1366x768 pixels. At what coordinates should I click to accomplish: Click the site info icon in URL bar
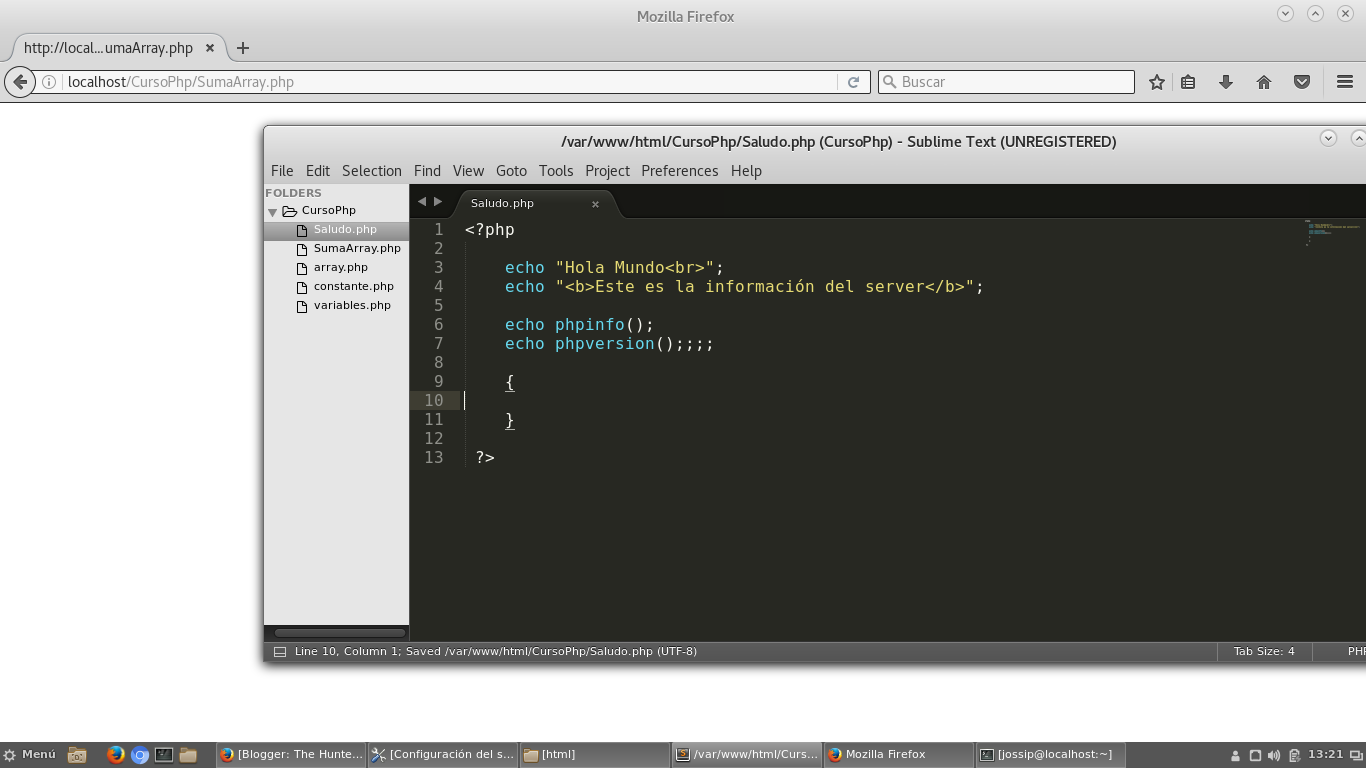tap(48, 82)
